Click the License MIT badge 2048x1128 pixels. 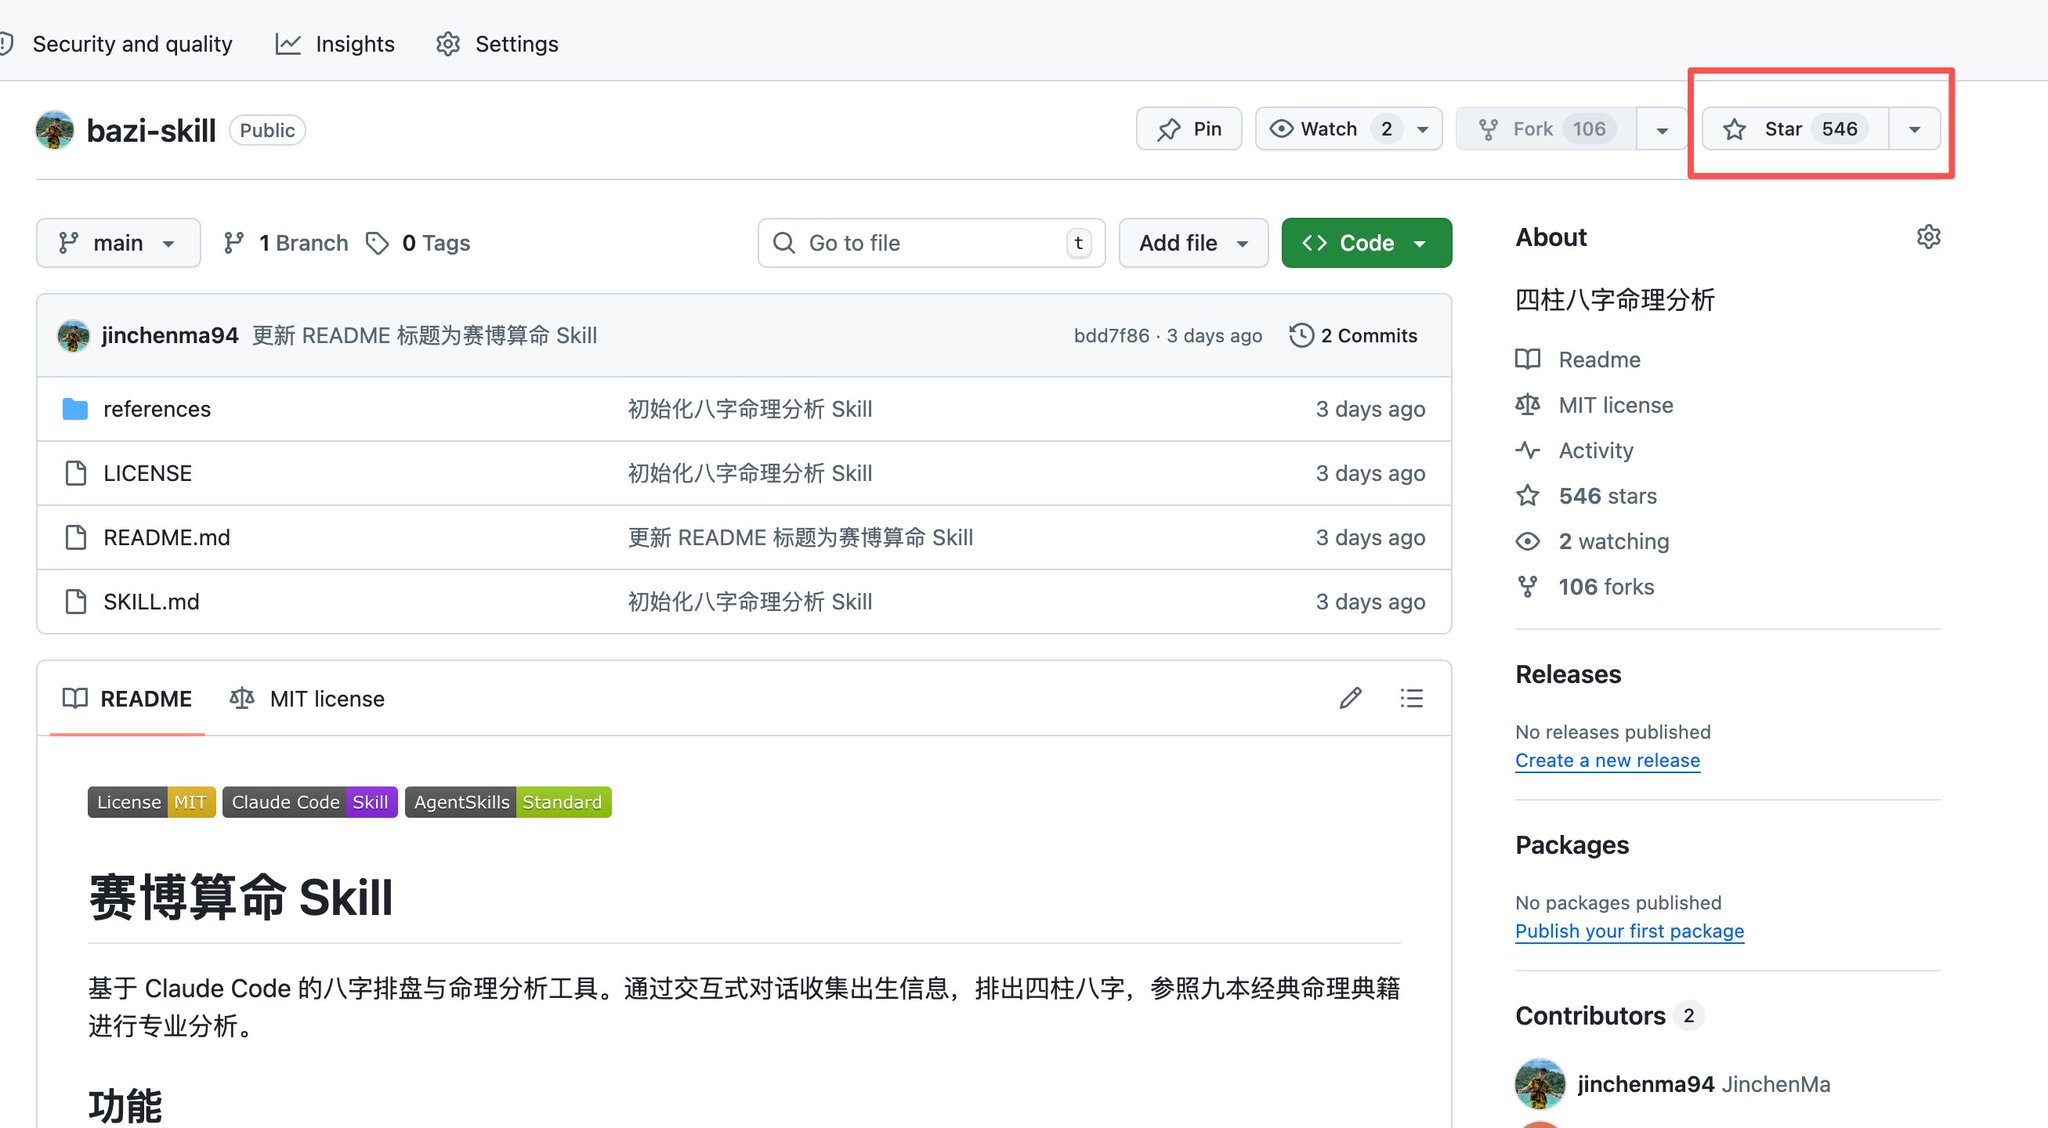(152, 802)
